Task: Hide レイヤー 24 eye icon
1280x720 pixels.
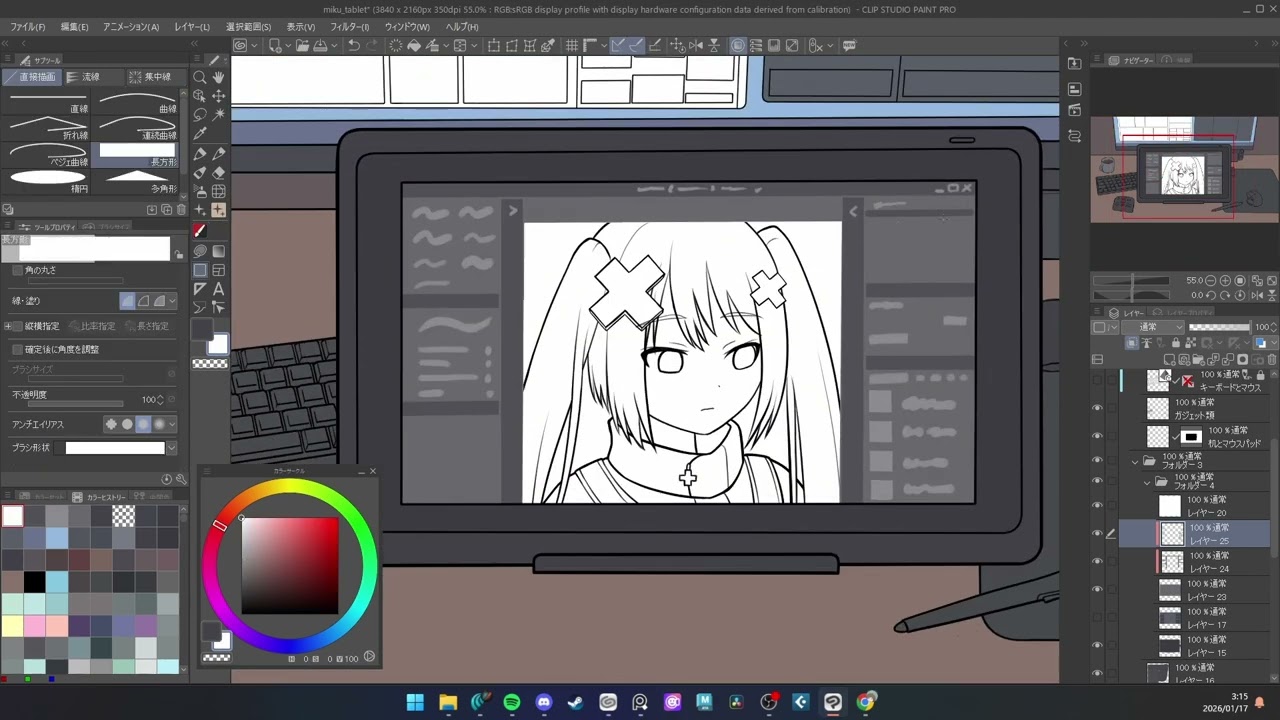Action: coord(1097,561)
